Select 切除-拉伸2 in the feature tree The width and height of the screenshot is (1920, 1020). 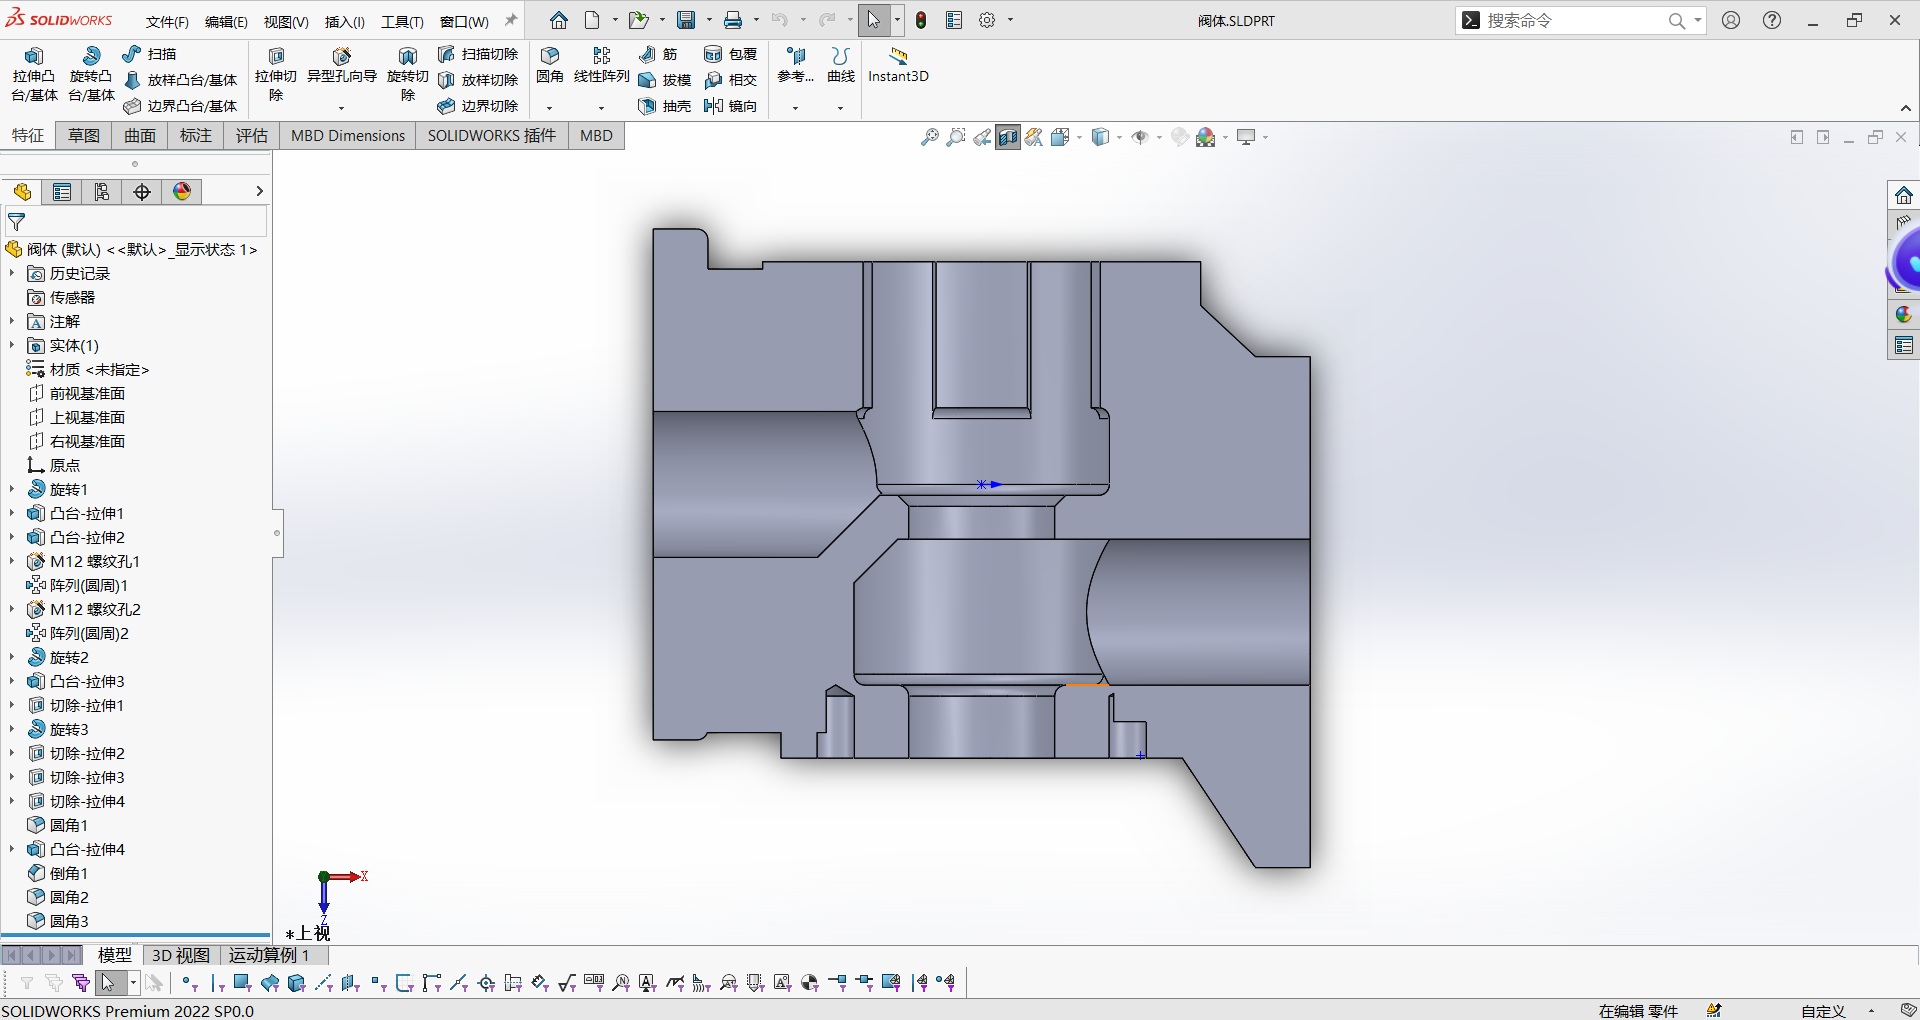tap(87, 753)
